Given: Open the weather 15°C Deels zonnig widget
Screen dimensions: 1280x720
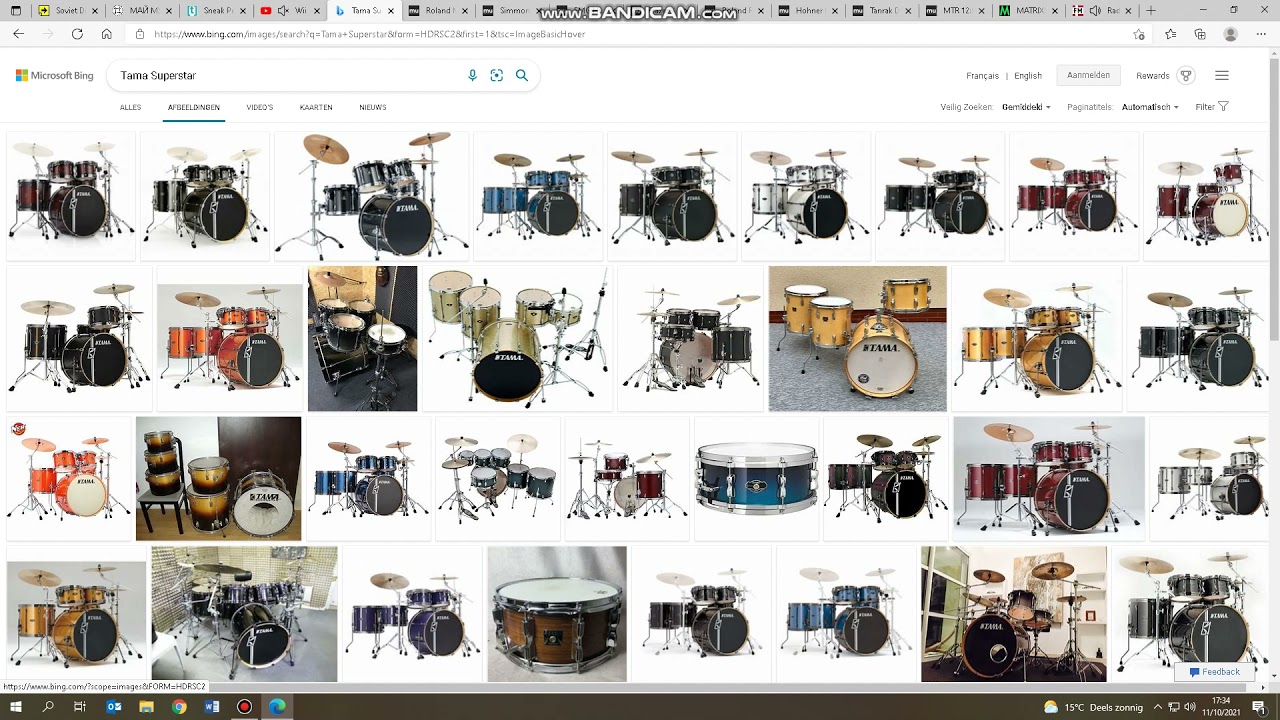Looking at the screenshot, I should pos(1092,707).
